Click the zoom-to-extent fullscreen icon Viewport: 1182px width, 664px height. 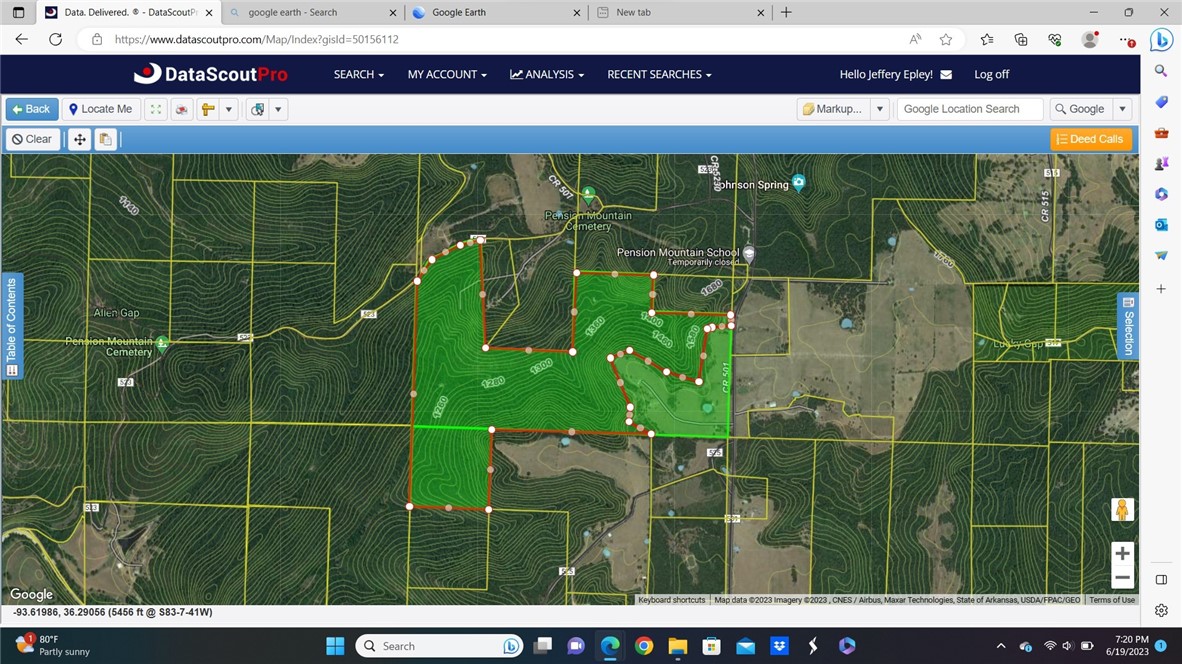[155, 109]
